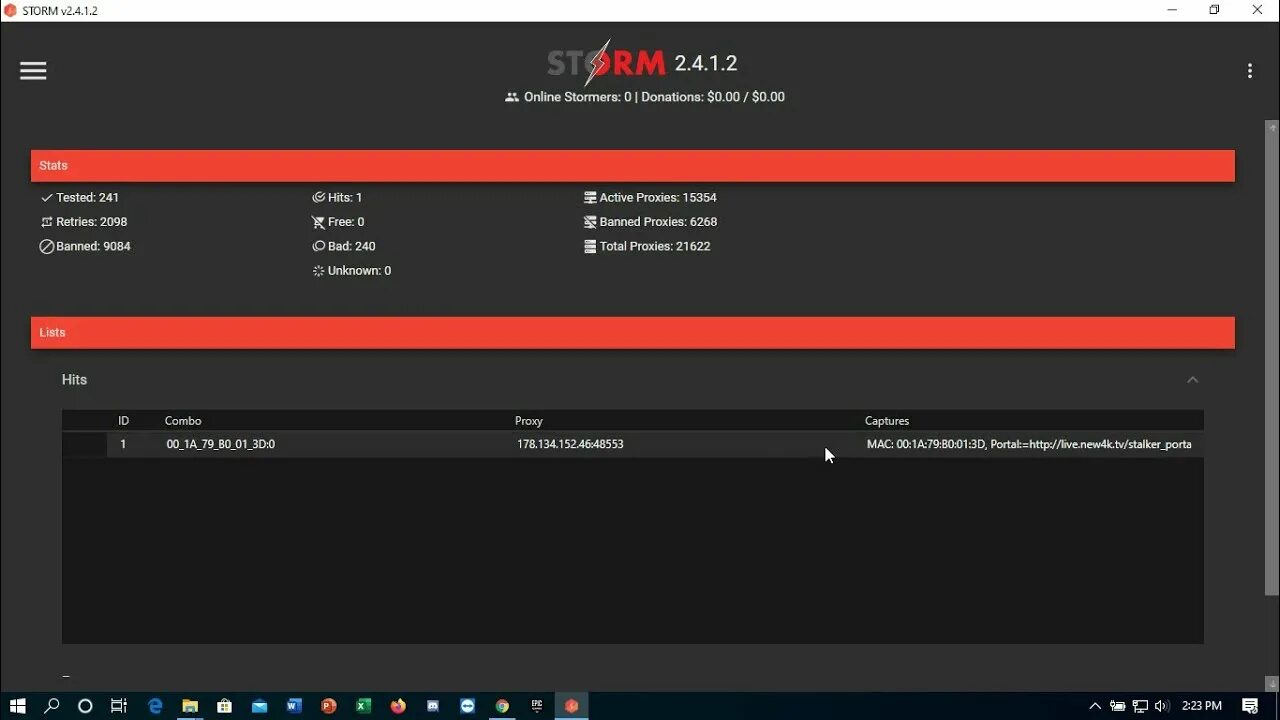Click the Hits: 1 stat

click(337, 198)
